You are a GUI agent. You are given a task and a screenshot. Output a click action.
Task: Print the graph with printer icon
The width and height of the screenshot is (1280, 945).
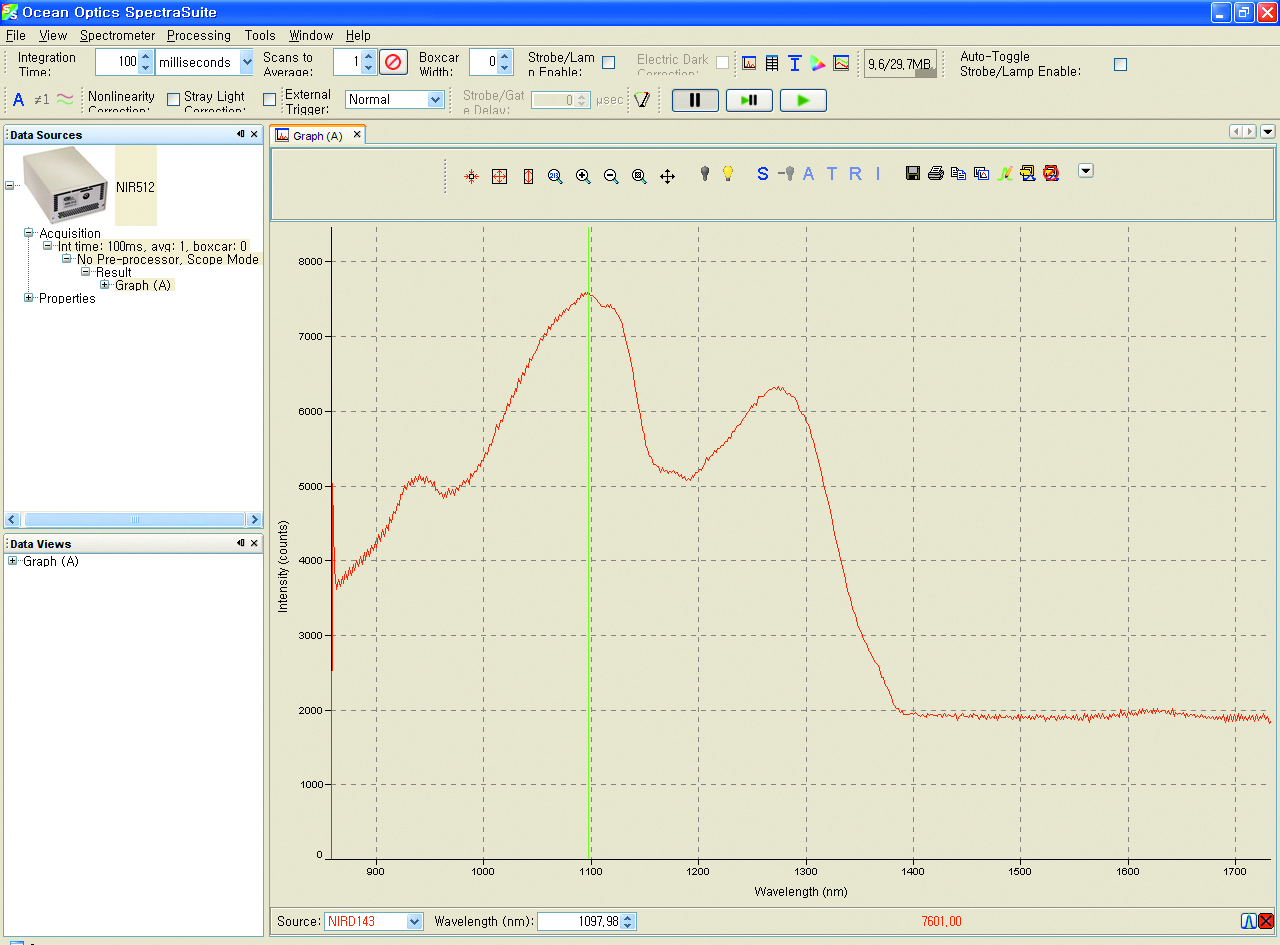tap(935, 173)
